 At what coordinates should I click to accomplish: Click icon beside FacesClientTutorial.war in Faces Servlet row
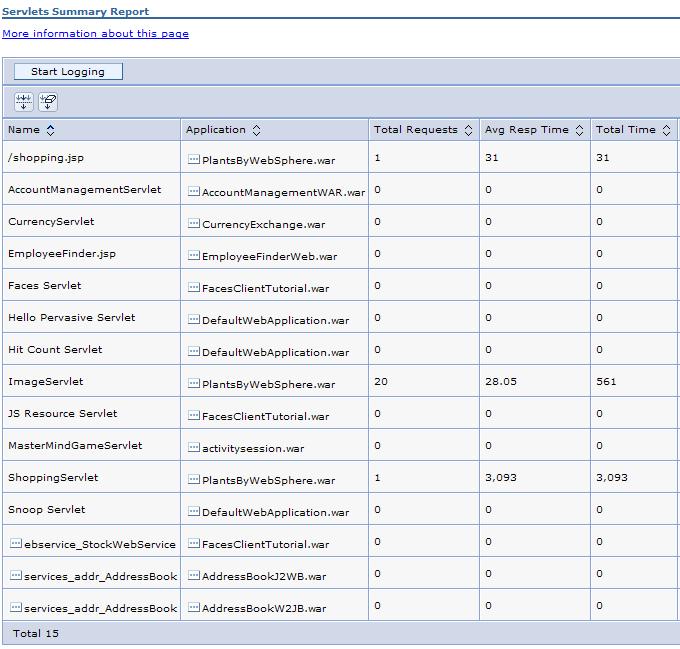point(193,287)
